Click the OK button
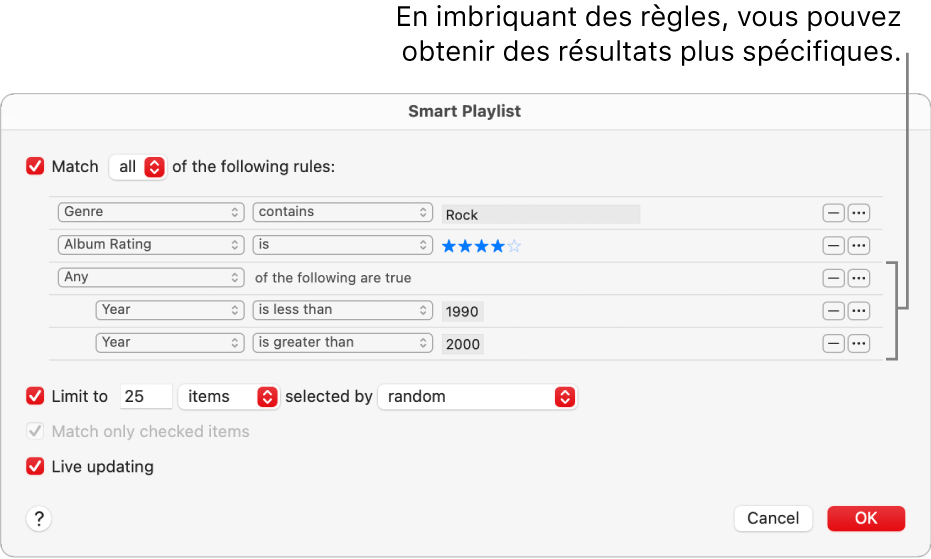The image size is (931, 559). tap(866, 518)
